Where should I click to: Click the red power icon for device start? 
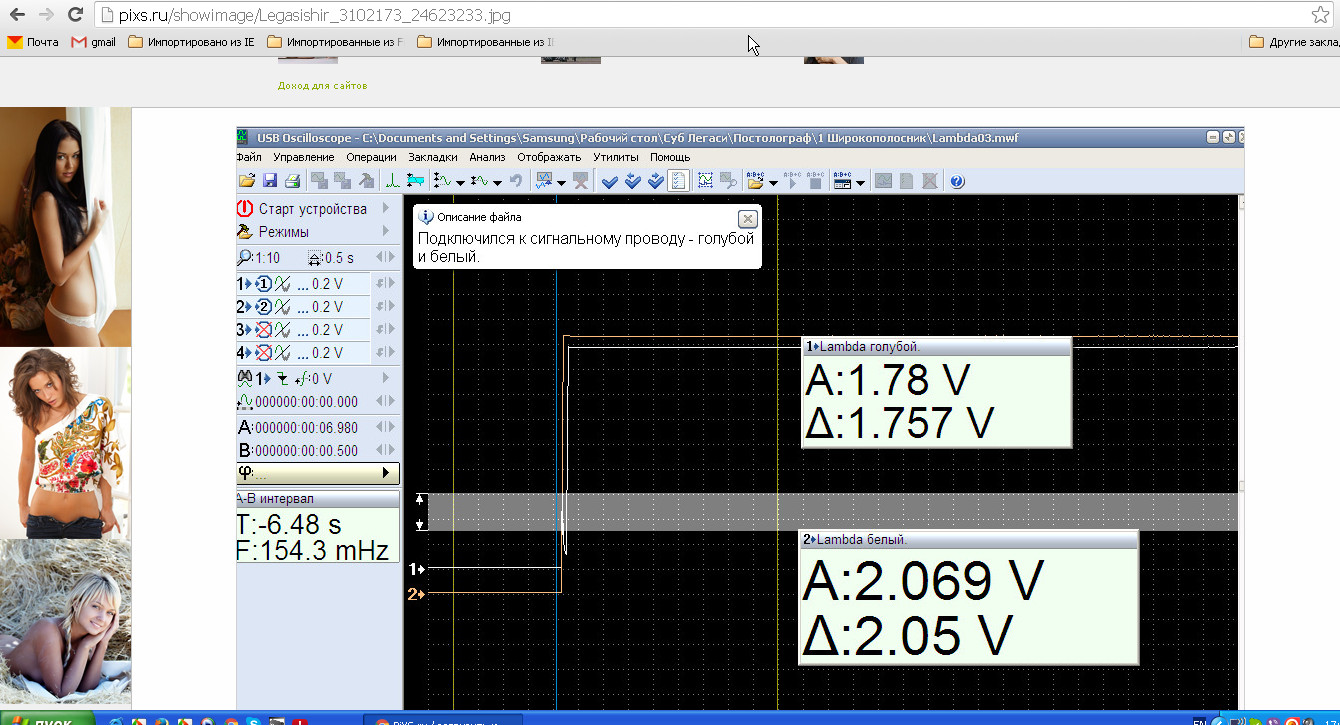point(246,209)
